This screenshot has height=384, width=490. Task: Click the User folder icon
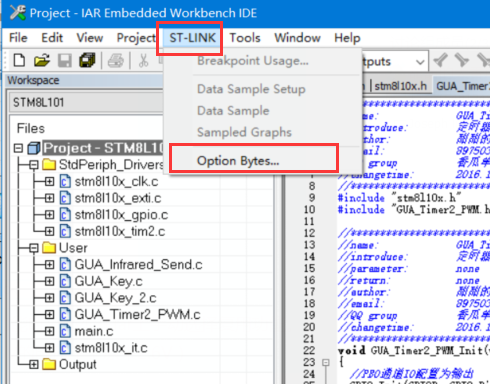tap(49, 248)
